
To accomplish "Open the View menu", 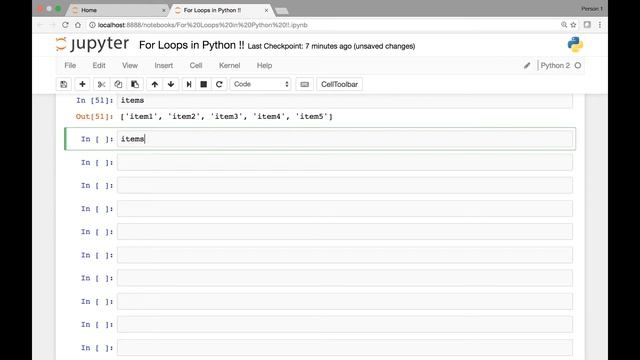I will tap(130, 65).
